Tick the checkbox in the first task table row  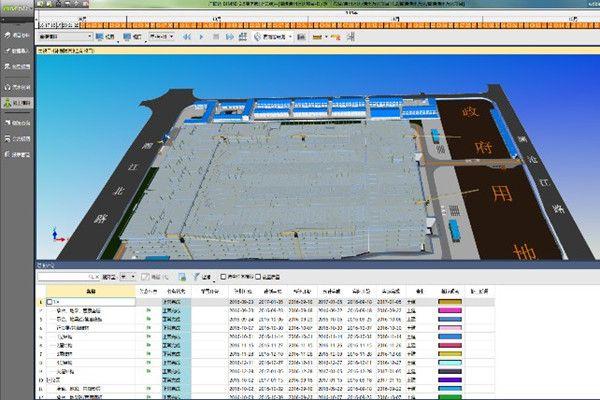pos(50,301)
